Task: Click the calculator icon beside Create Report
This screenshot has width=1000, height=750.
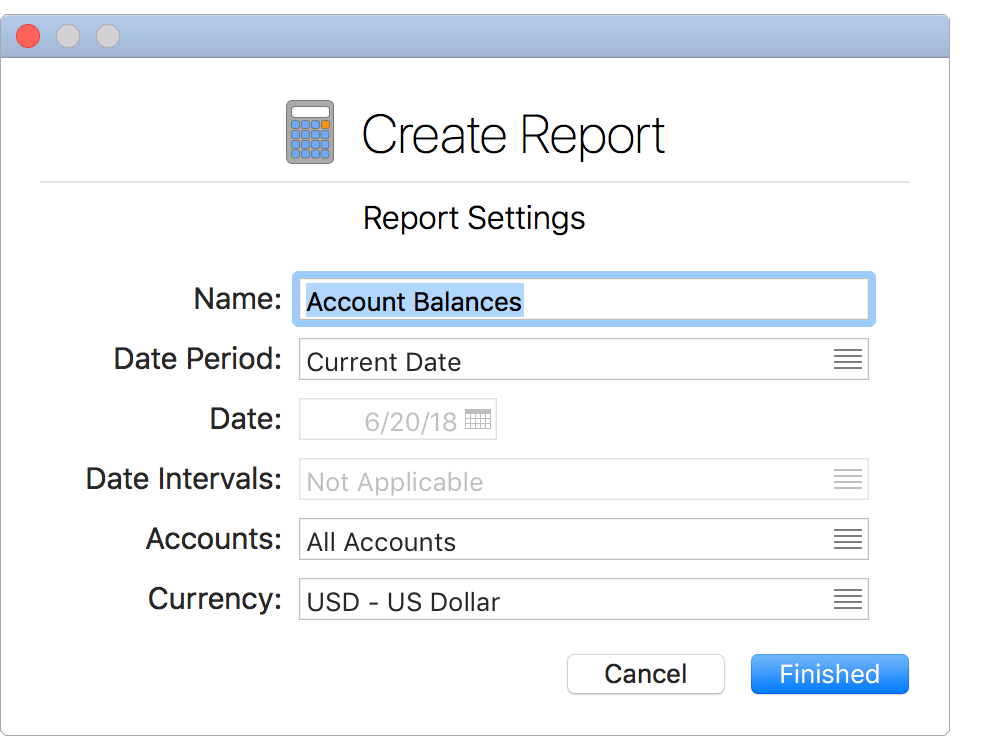Action: [x=310, y=130]
